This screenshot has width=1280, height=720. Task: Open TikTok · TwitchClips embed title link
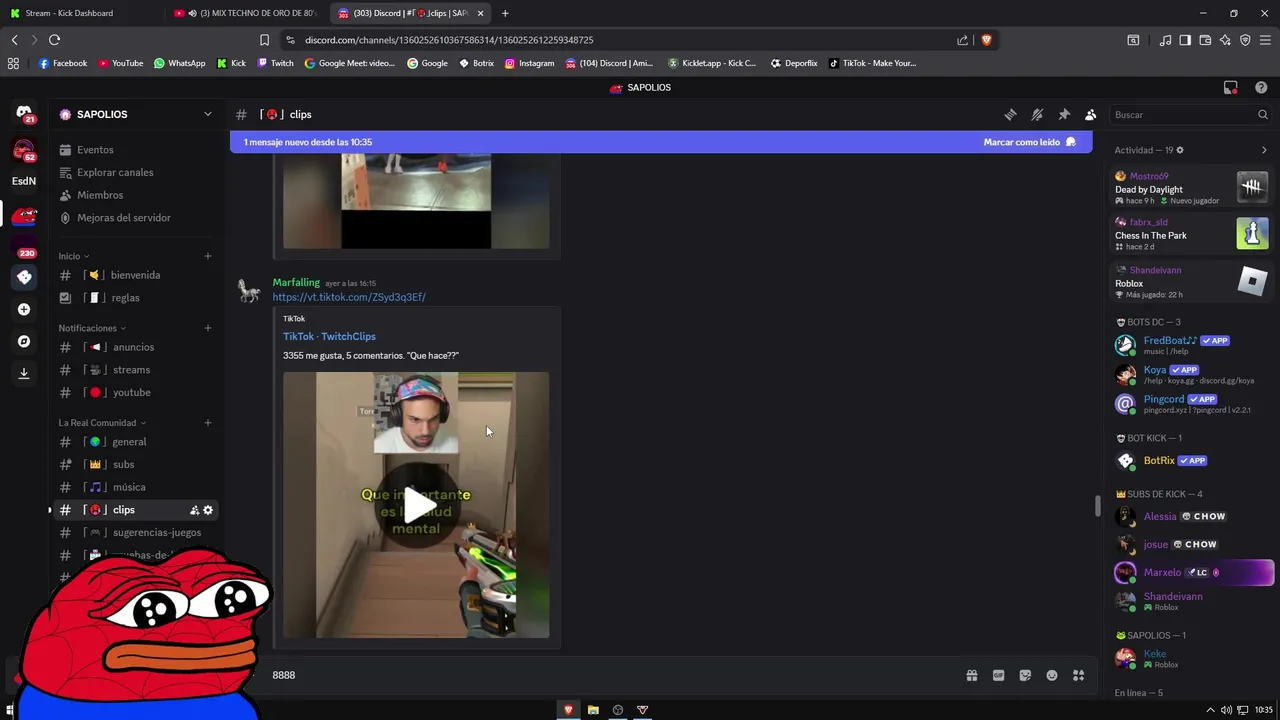click(329, 337)
